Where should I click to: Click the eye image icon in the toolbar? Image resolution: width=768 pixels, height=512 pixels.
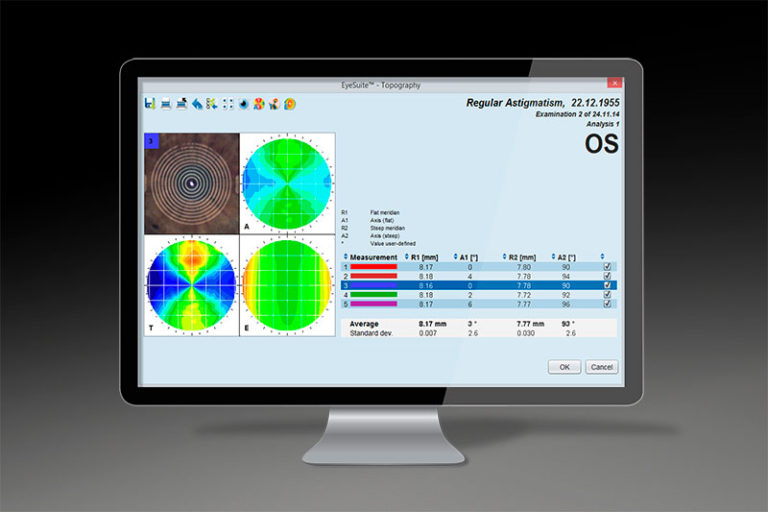pos(243,104)
